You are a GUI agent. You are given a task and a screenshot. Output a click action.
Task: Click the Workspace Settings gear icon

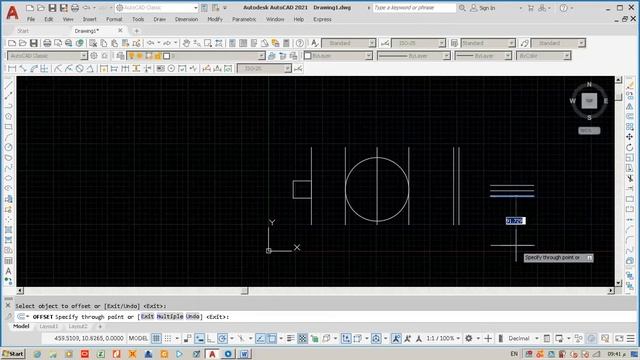(94, 56)
